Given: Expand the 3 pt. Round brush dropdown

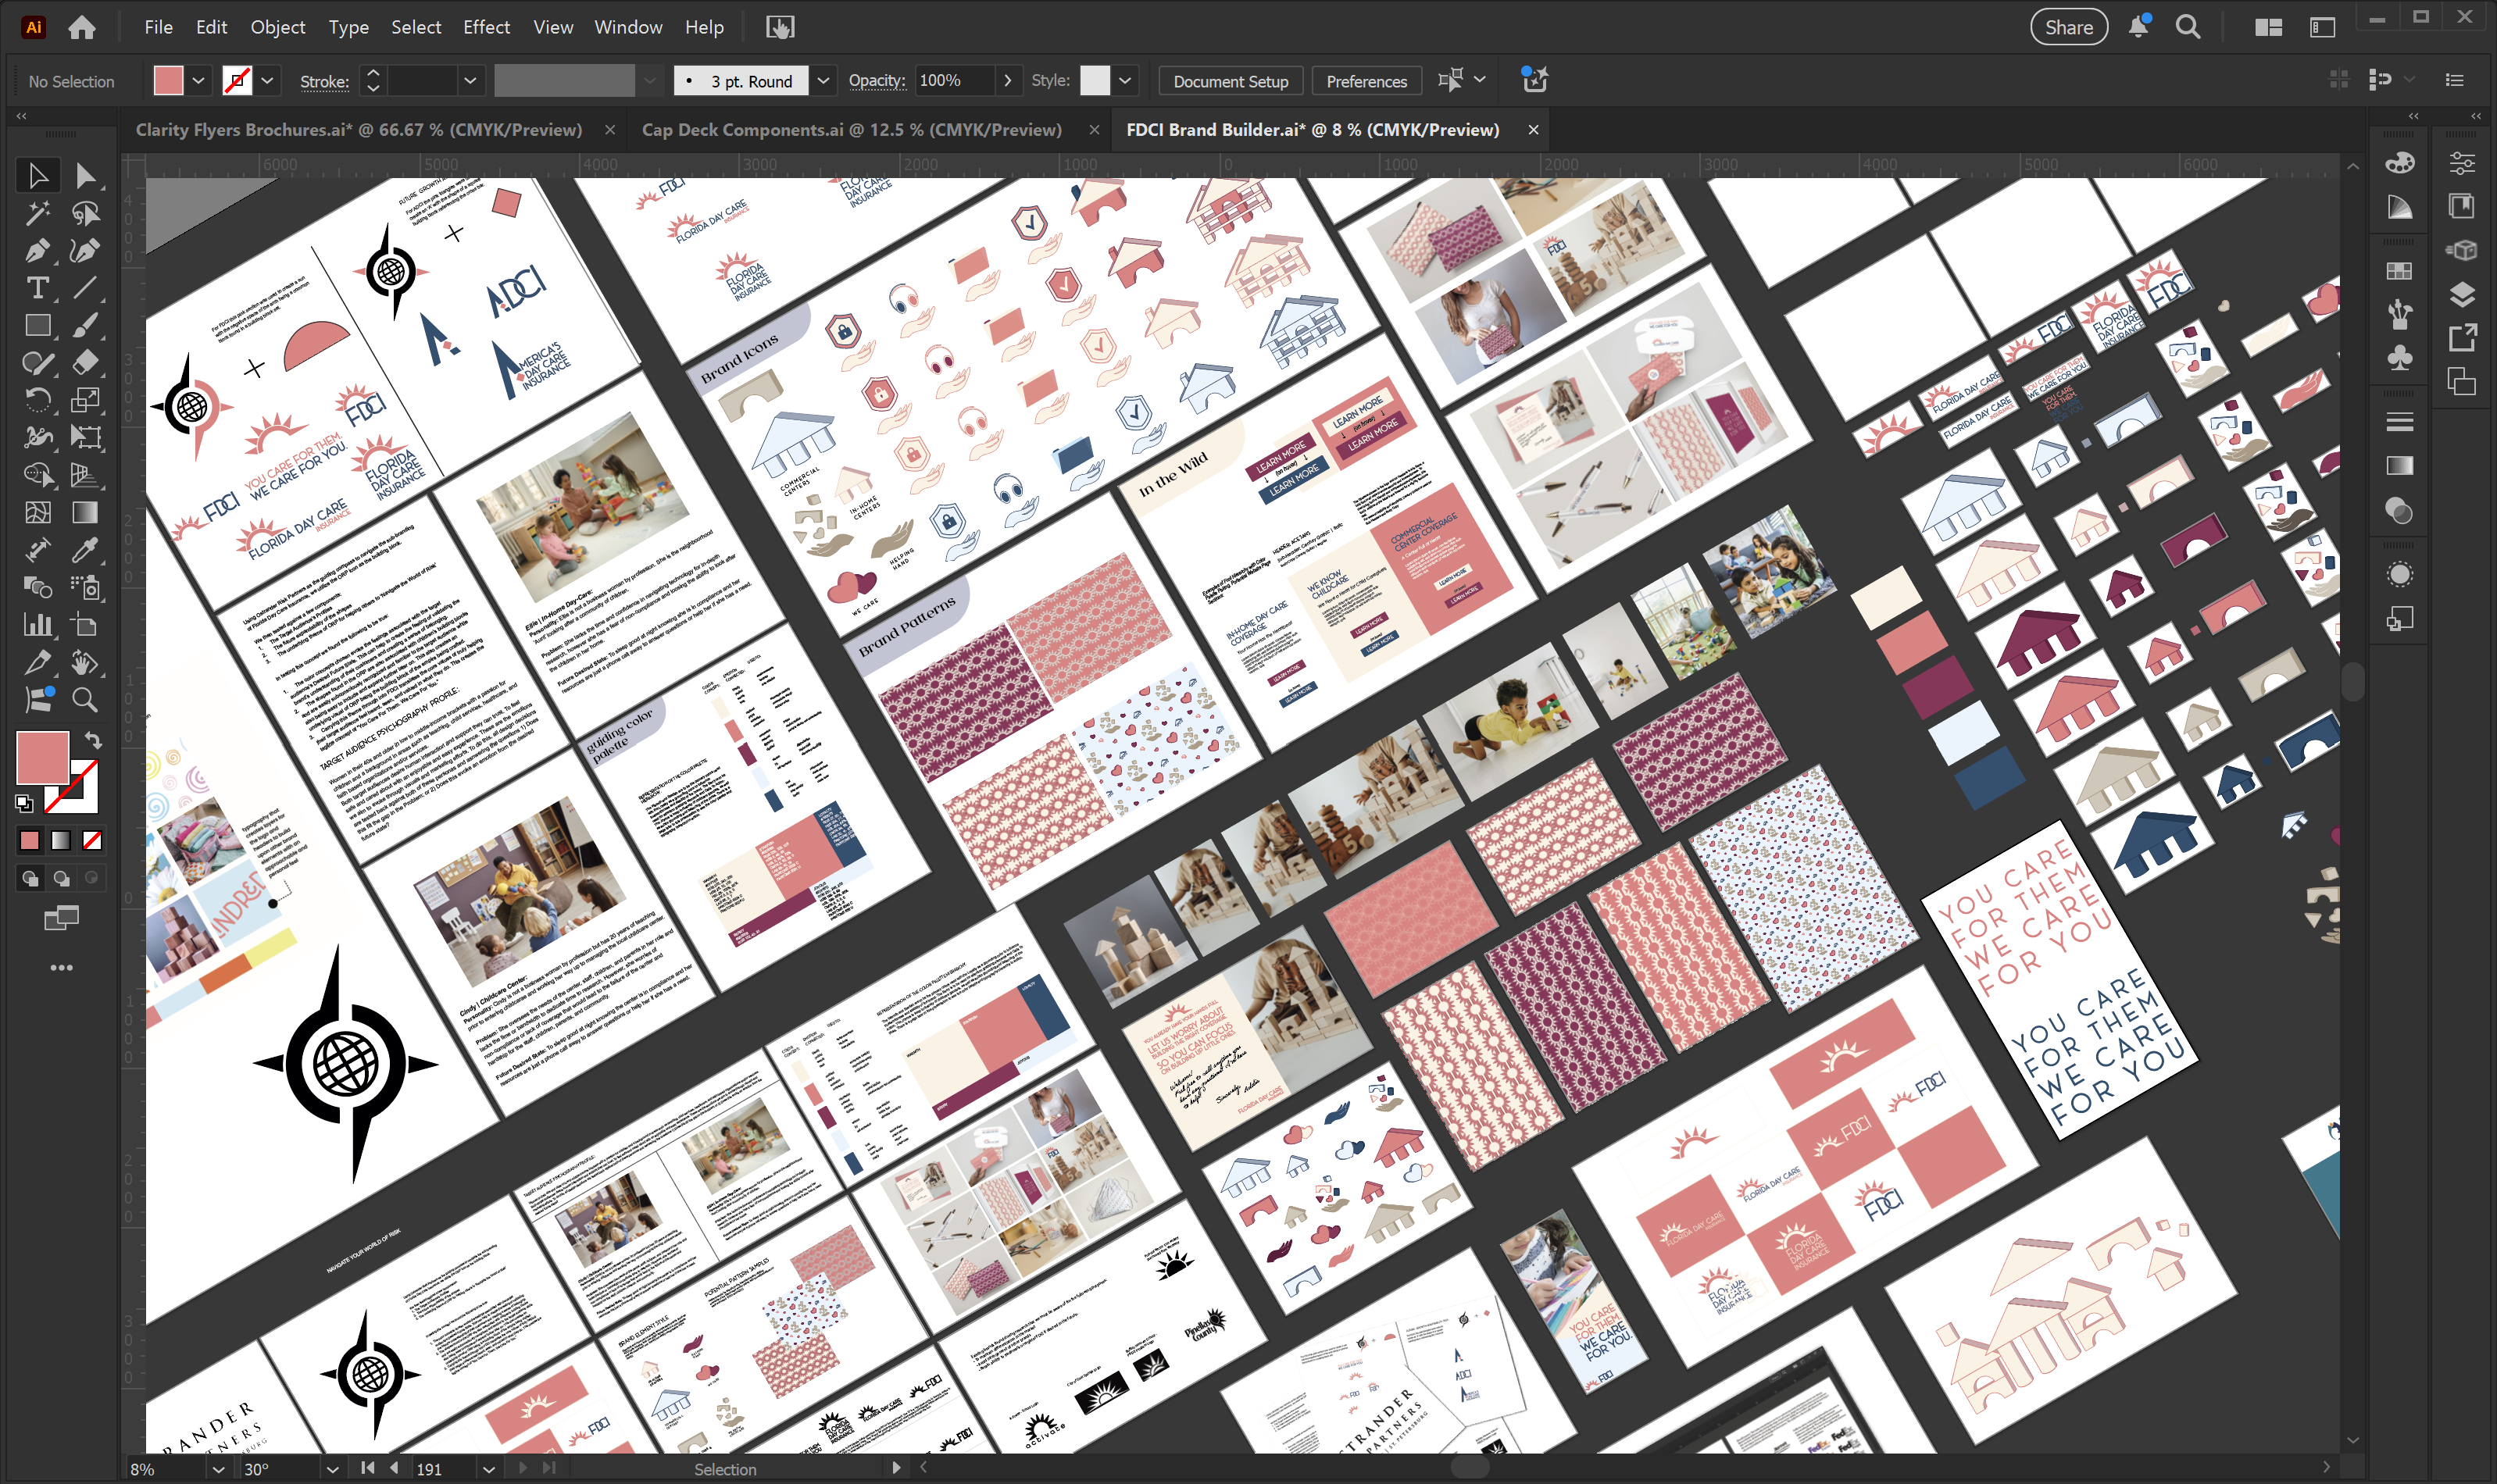Looking at the screenshot, I should tap(823, 81).
